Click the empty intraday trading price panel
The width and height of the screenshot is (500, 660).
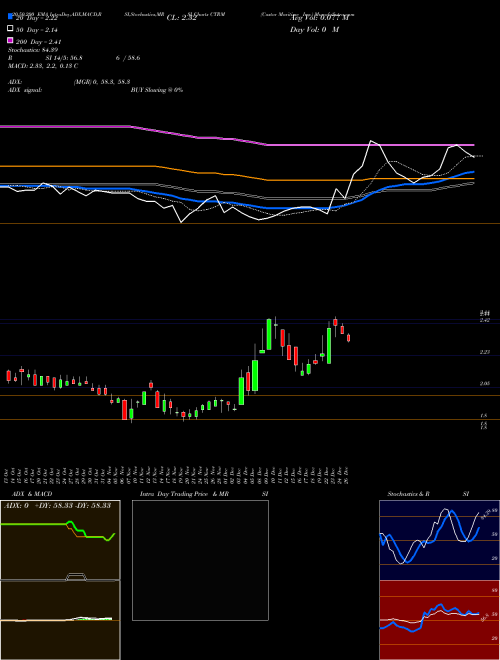(x=200, y=560)
